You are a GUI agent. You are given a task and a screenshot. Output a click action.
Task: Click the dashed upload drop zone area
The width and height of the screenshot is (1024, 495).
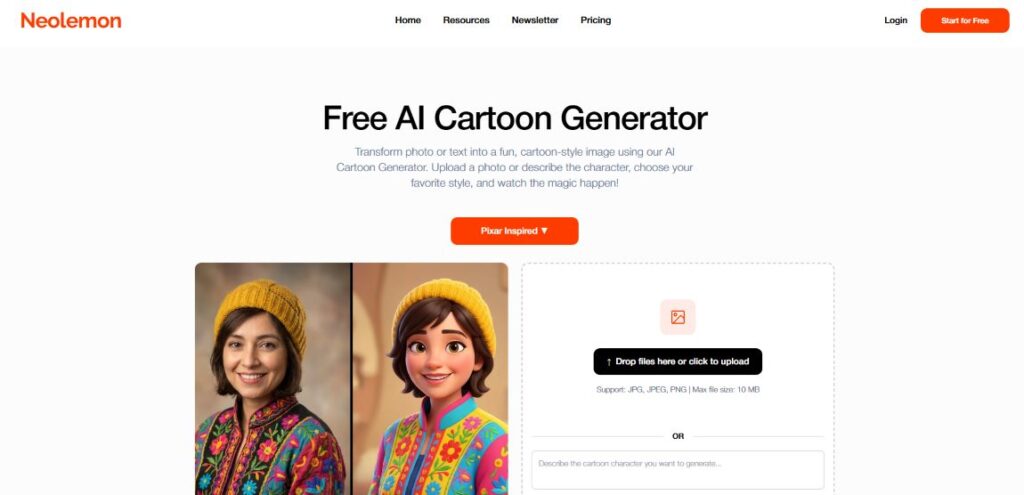click(678, 379)
